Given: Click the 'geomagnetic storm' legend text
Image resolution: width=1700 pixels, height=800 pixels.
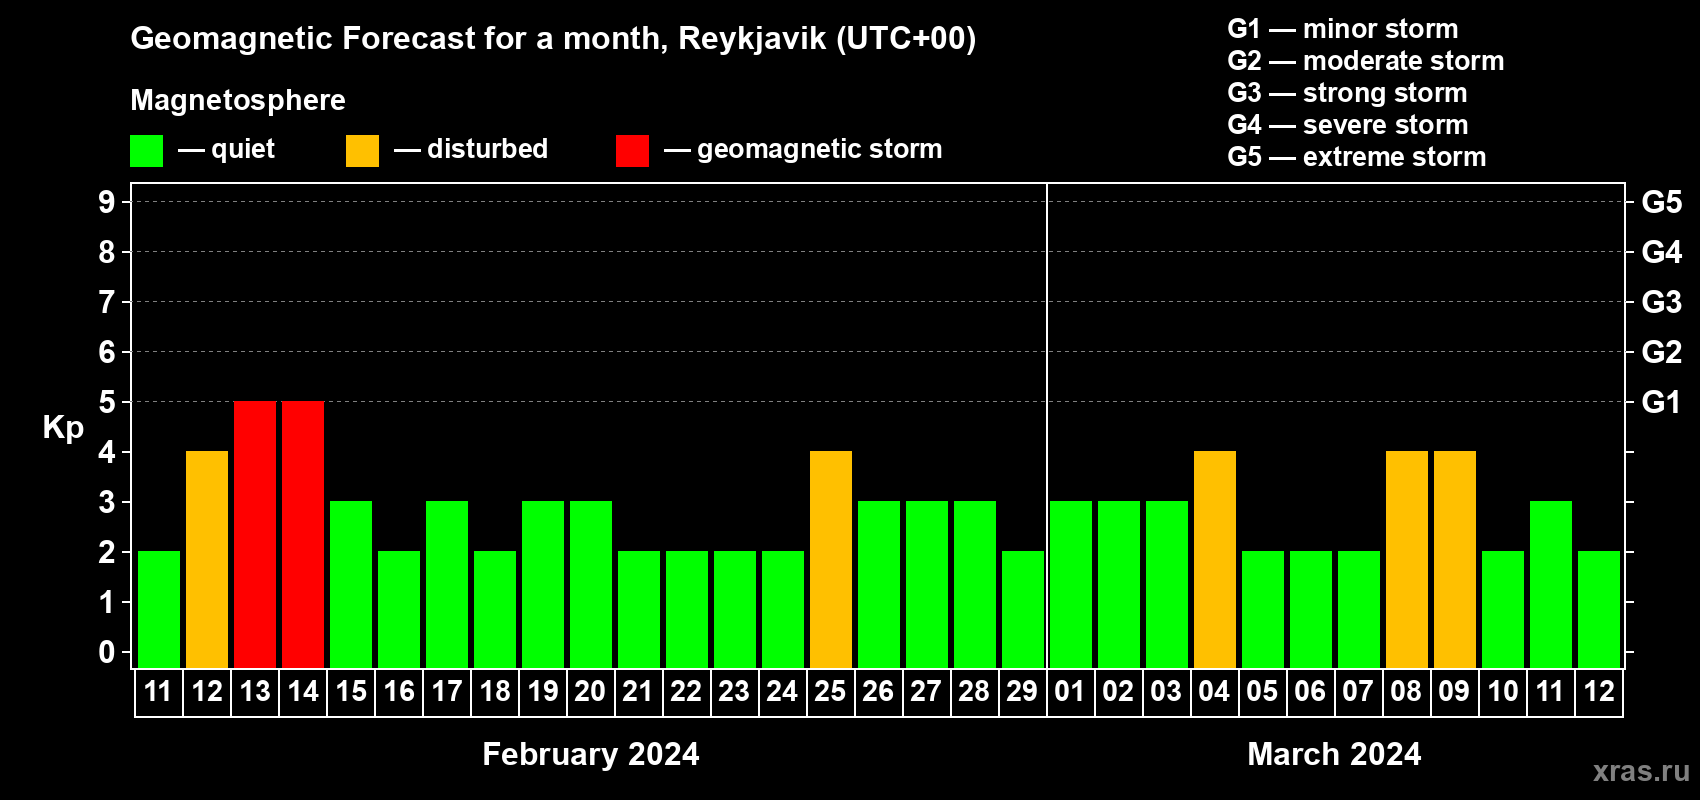Looking at the screenshot, I should point(820,149).
